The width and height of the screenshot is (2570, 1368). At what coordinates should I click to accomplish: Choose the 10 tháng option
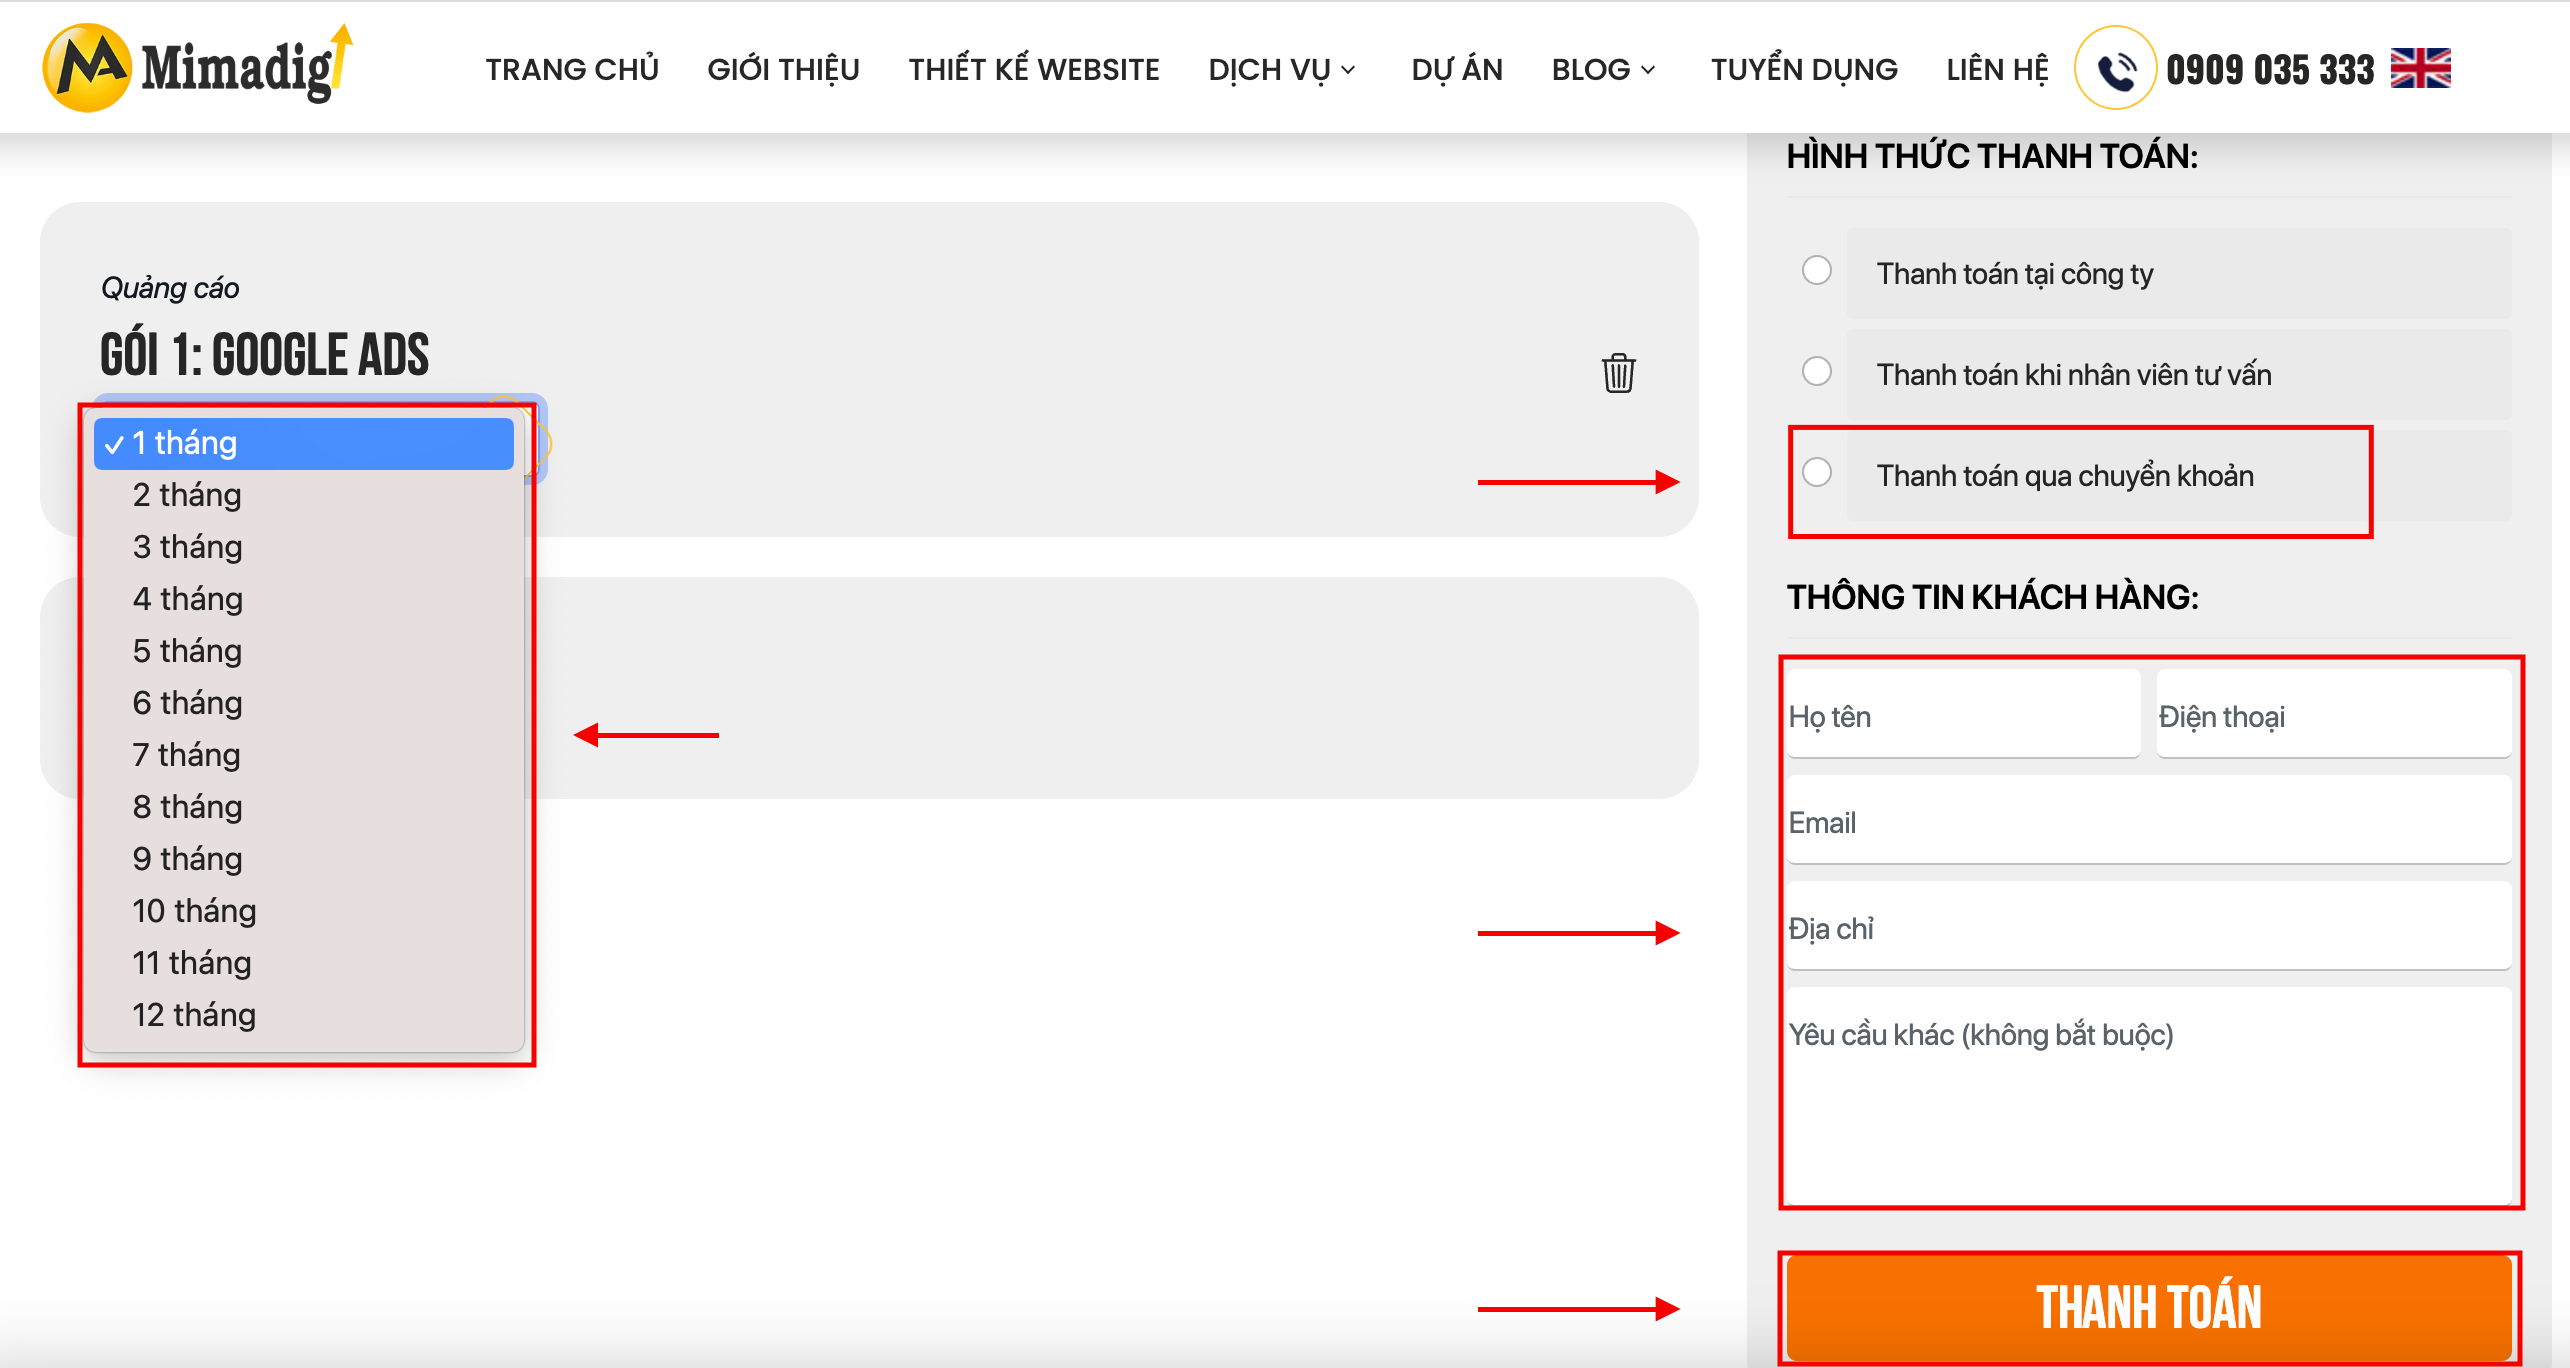pos(304,911)
